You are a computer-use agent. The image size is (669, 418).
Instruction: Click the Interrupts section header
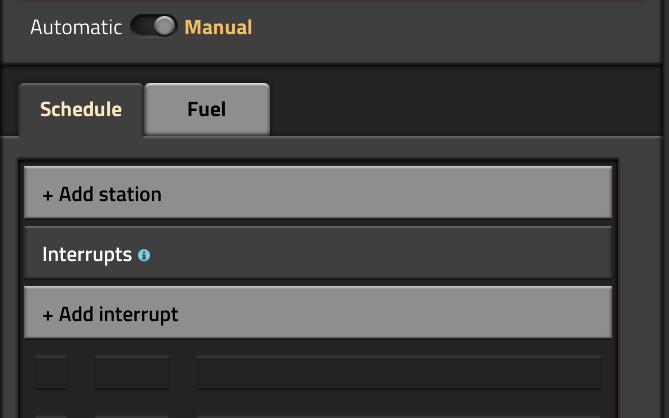[x=317, y=254]
